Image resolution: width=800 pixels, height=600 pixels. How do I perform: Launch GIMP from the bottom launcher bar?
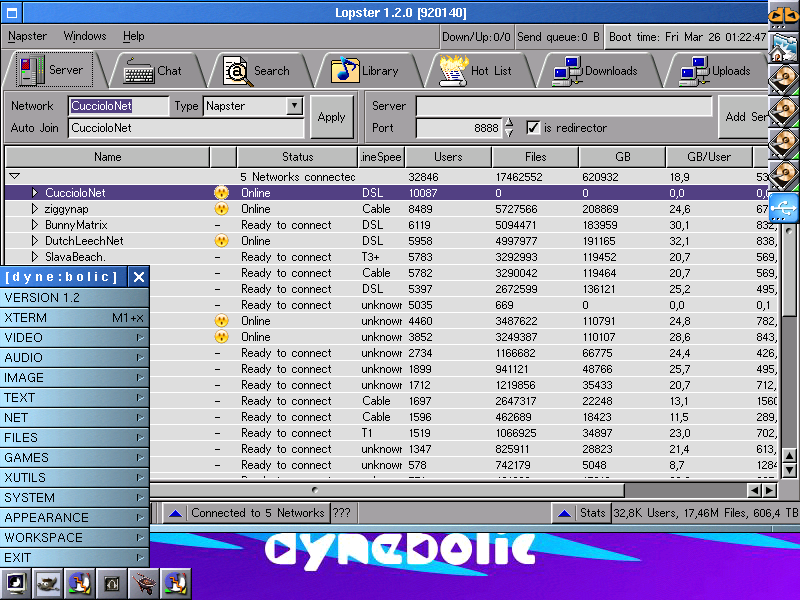pyautogui.click(x=48, y=583)
